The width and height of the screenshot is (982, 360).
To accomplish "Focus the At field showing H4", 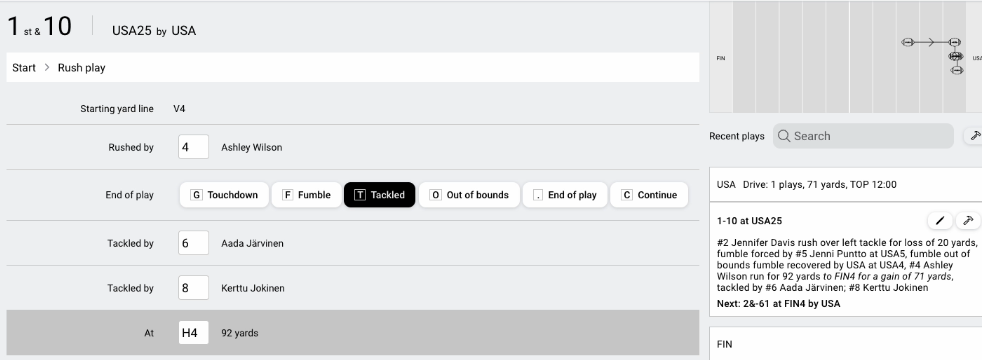I will click(x=194, y=332).
